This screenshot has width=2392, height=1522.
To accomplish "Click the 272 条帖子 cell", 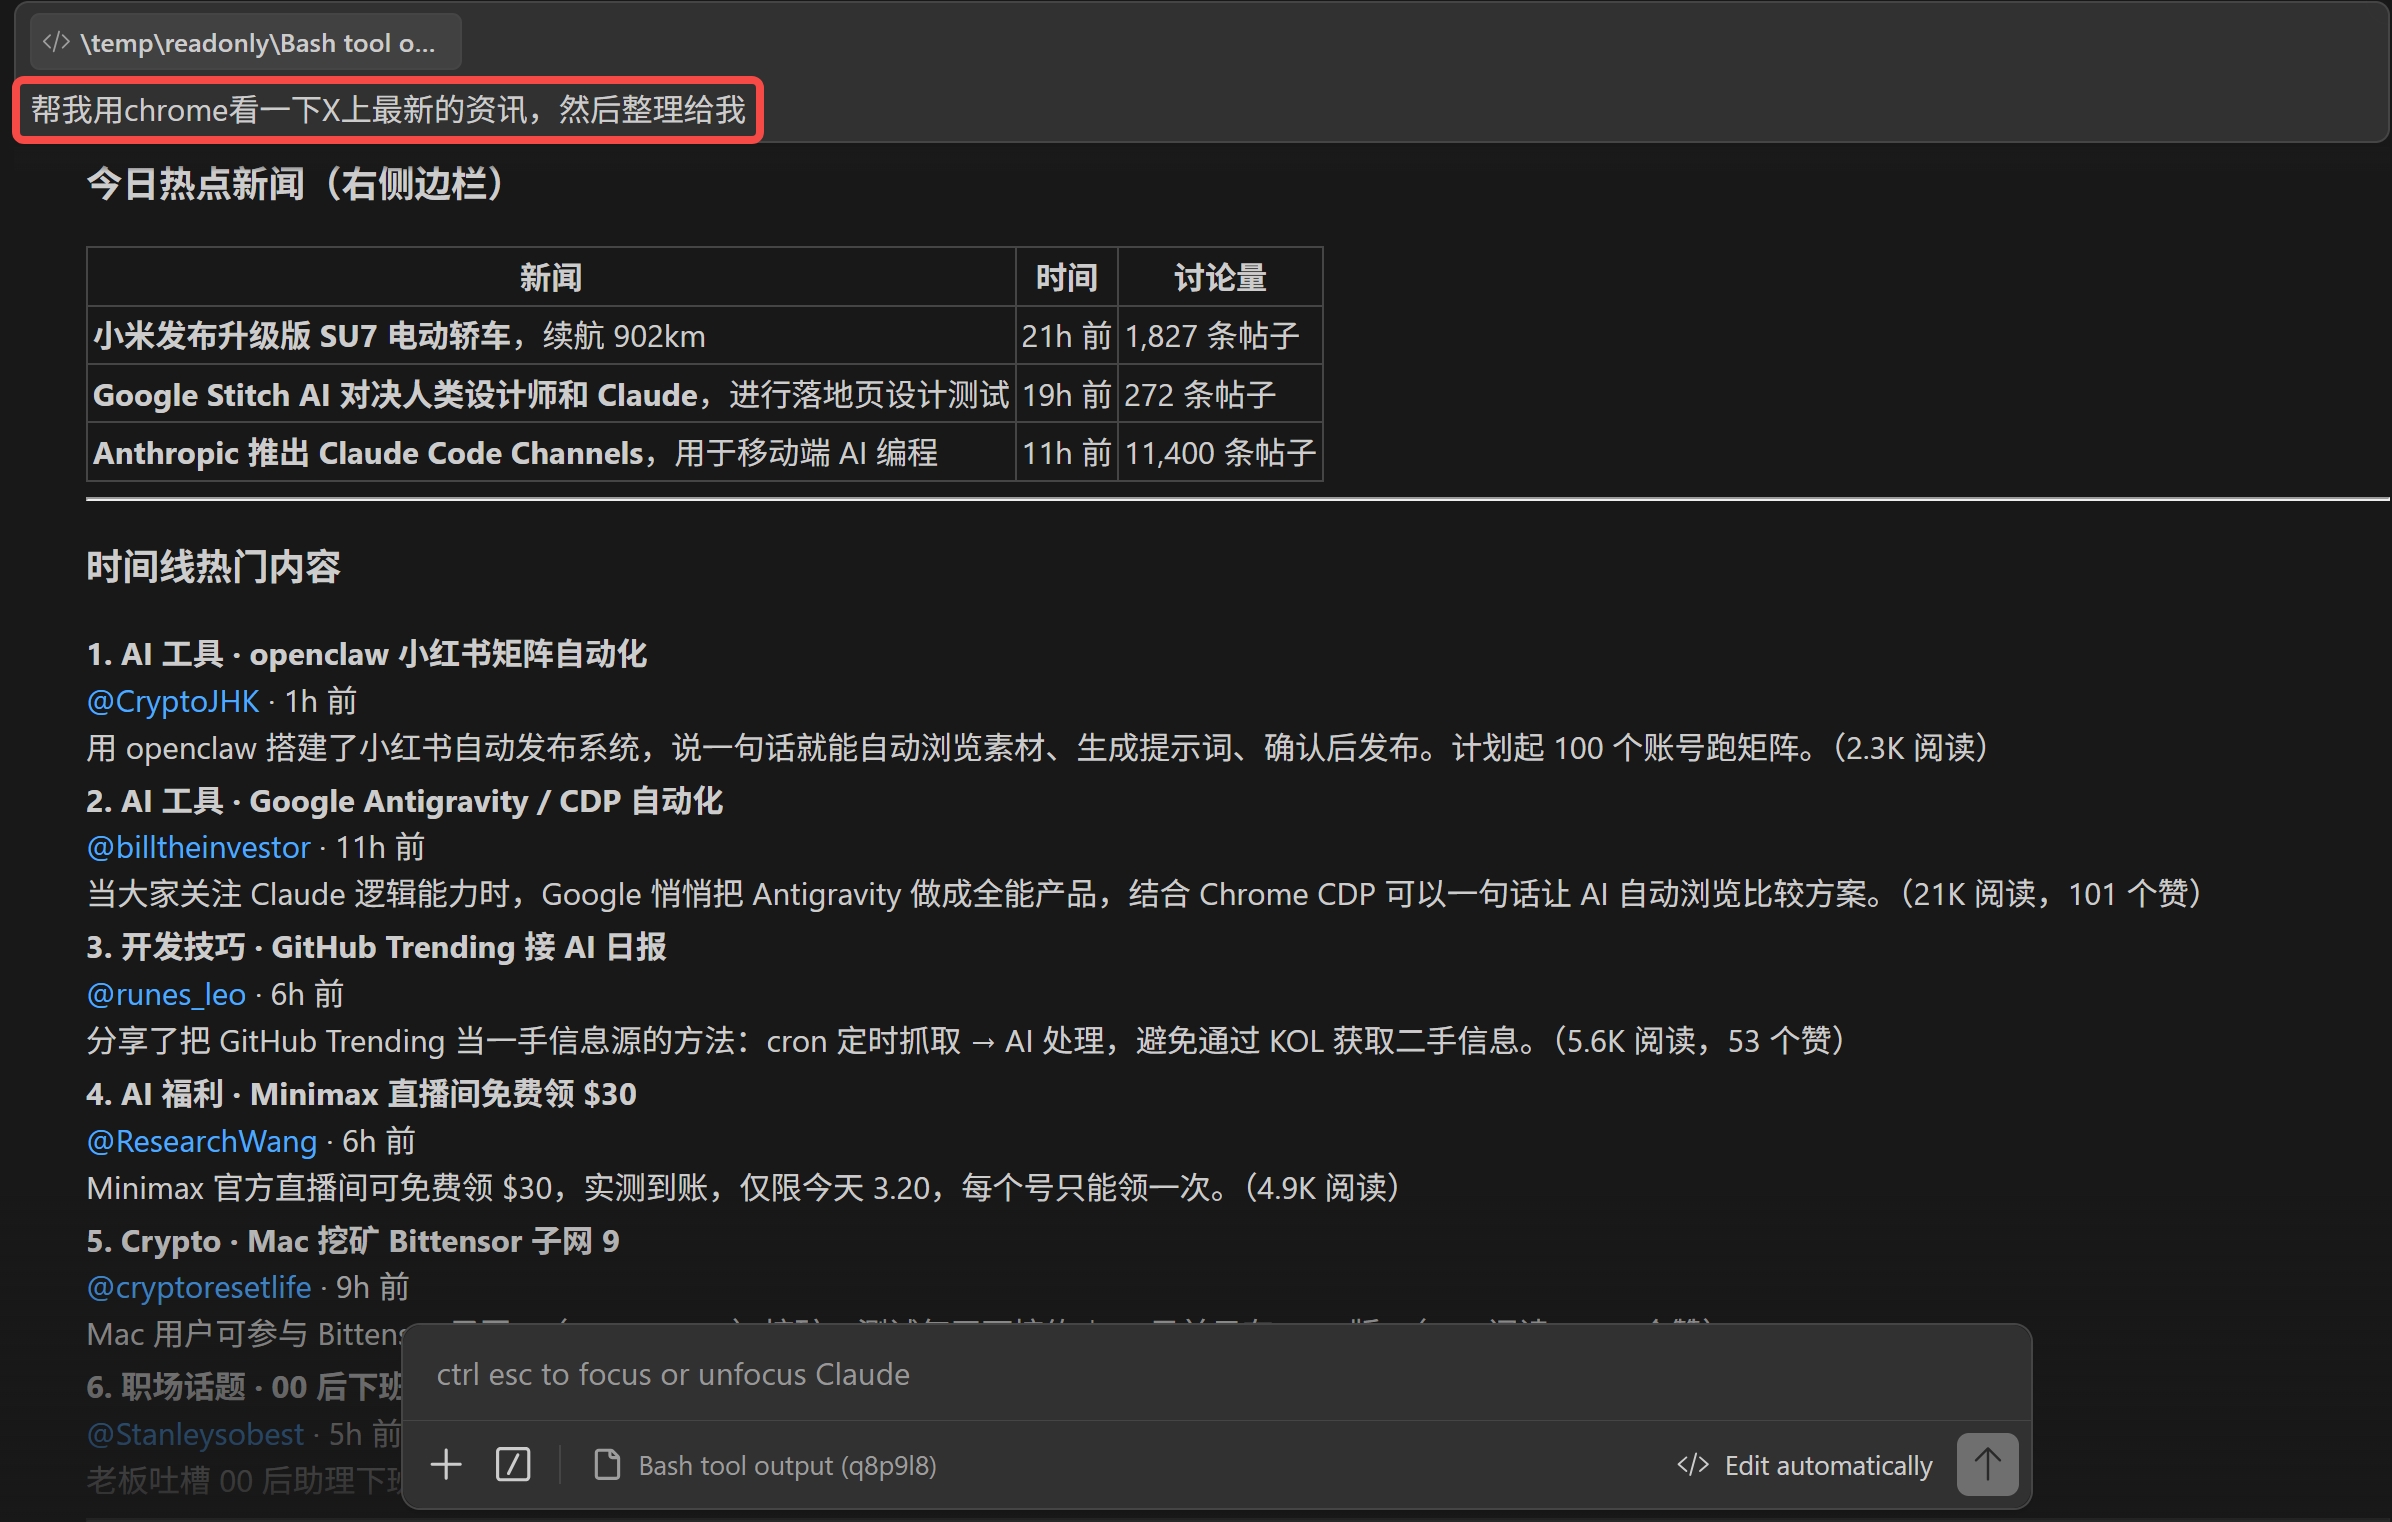I will pos(1220,394).
